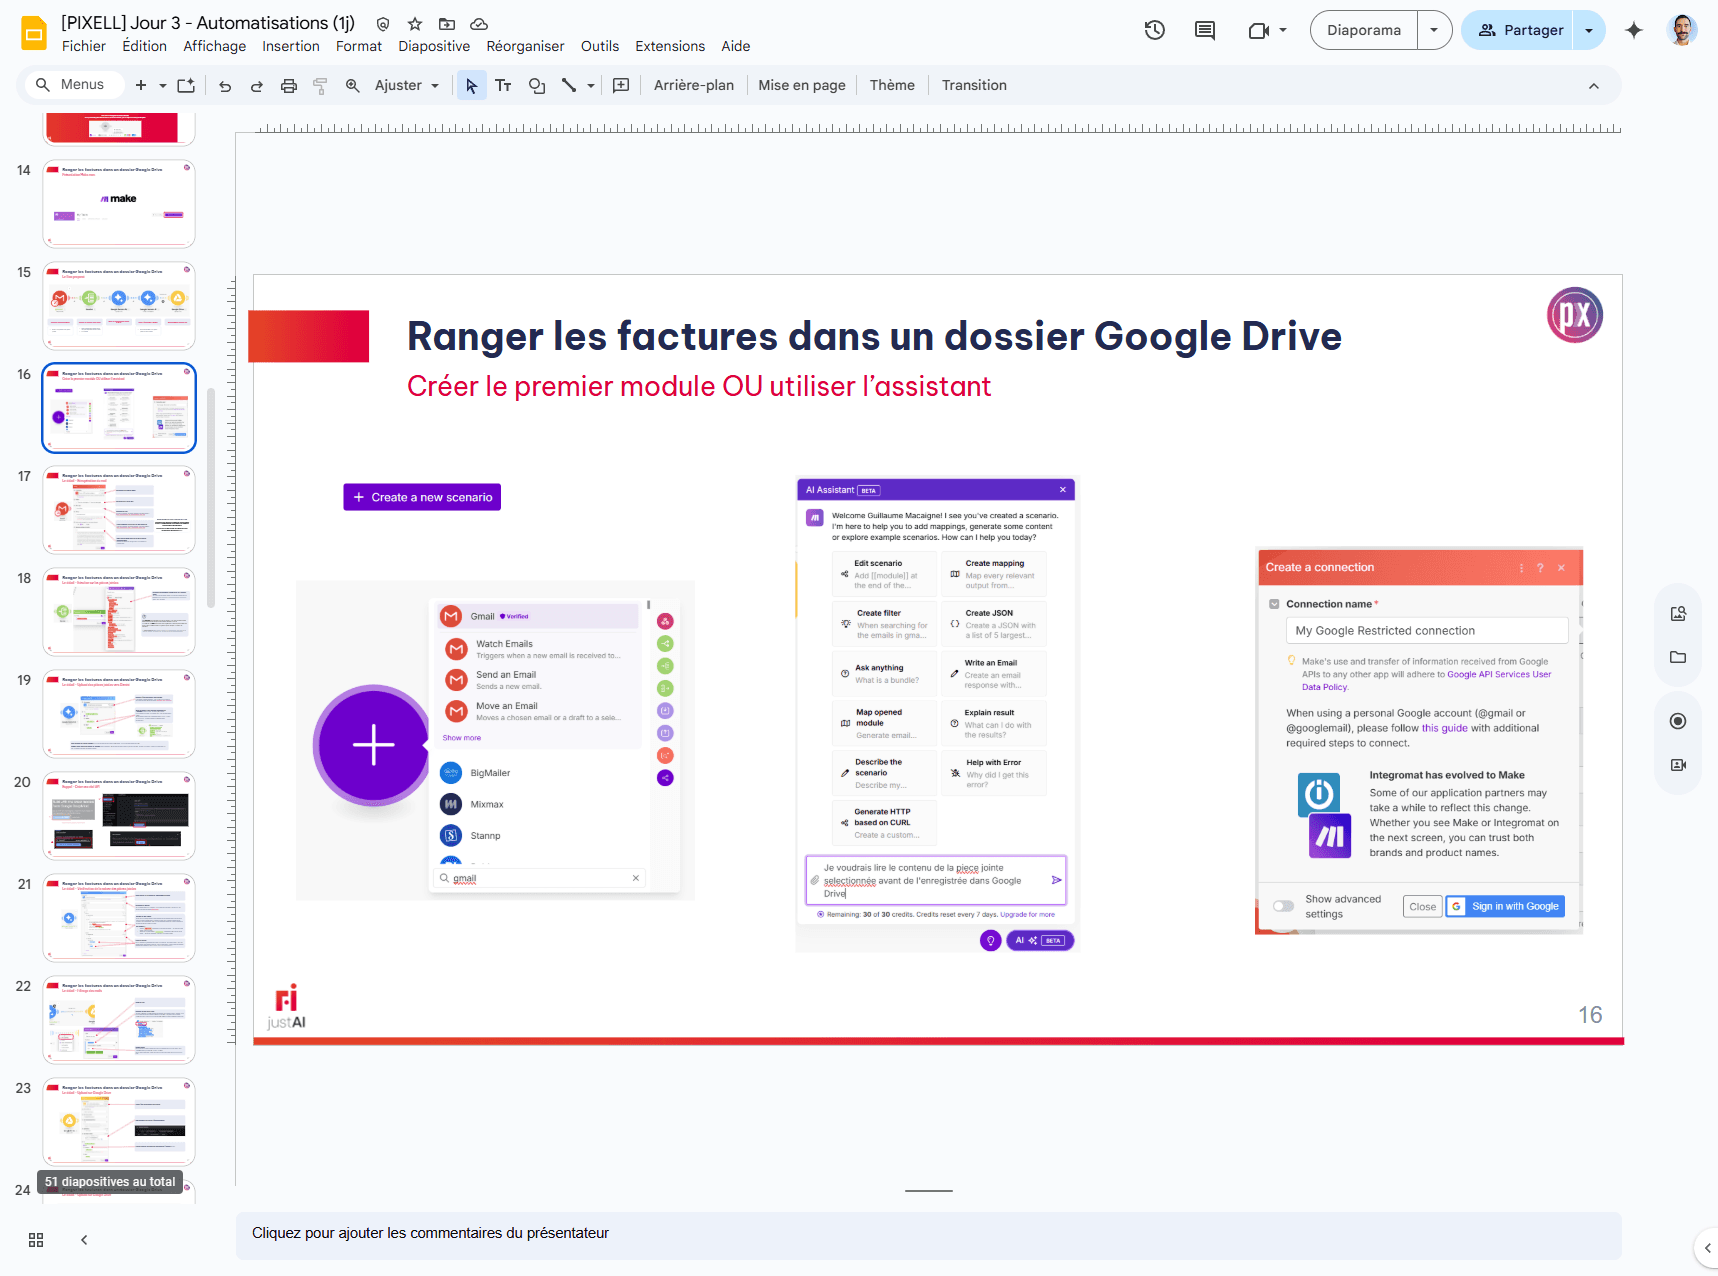Start the Diaporama slideshow
The width and height of the screenshot is (1718, 1276).
(x=1364, y=30)
